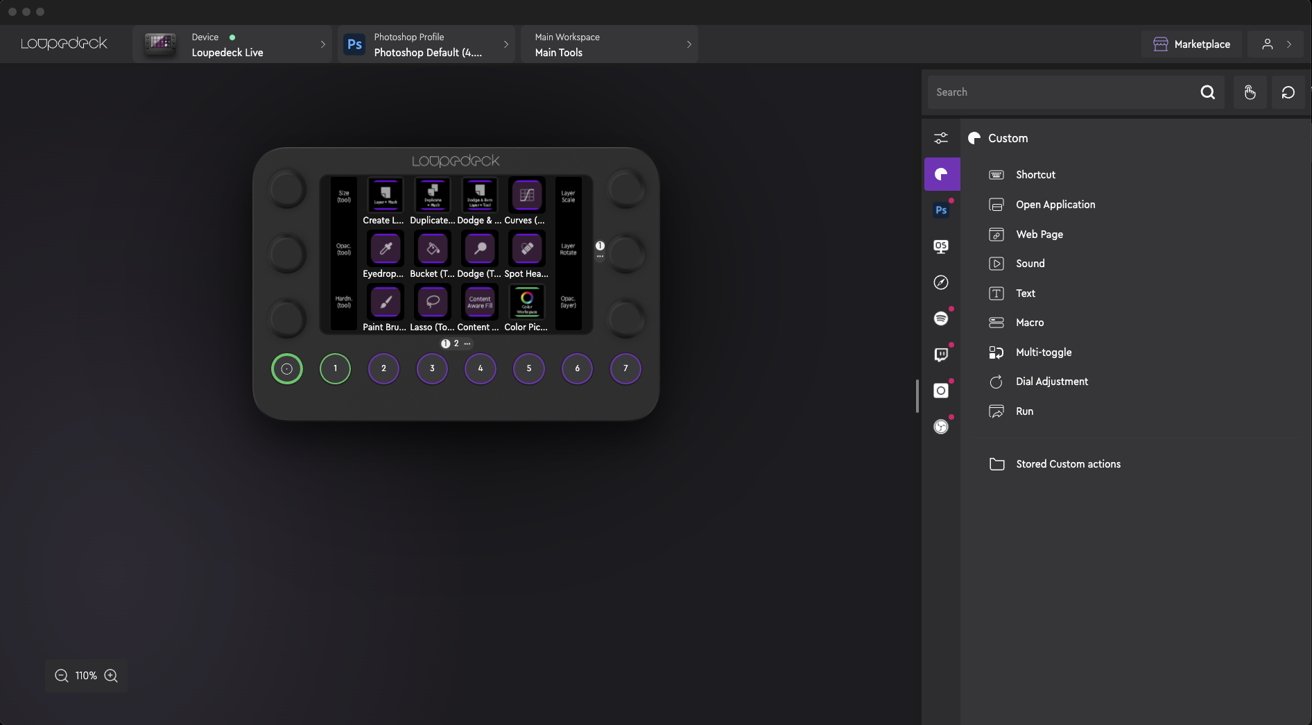Open the Photoshop plugin in the sidebar
The height and width of the screenshot is (725, 1312).
click(941, 211)
